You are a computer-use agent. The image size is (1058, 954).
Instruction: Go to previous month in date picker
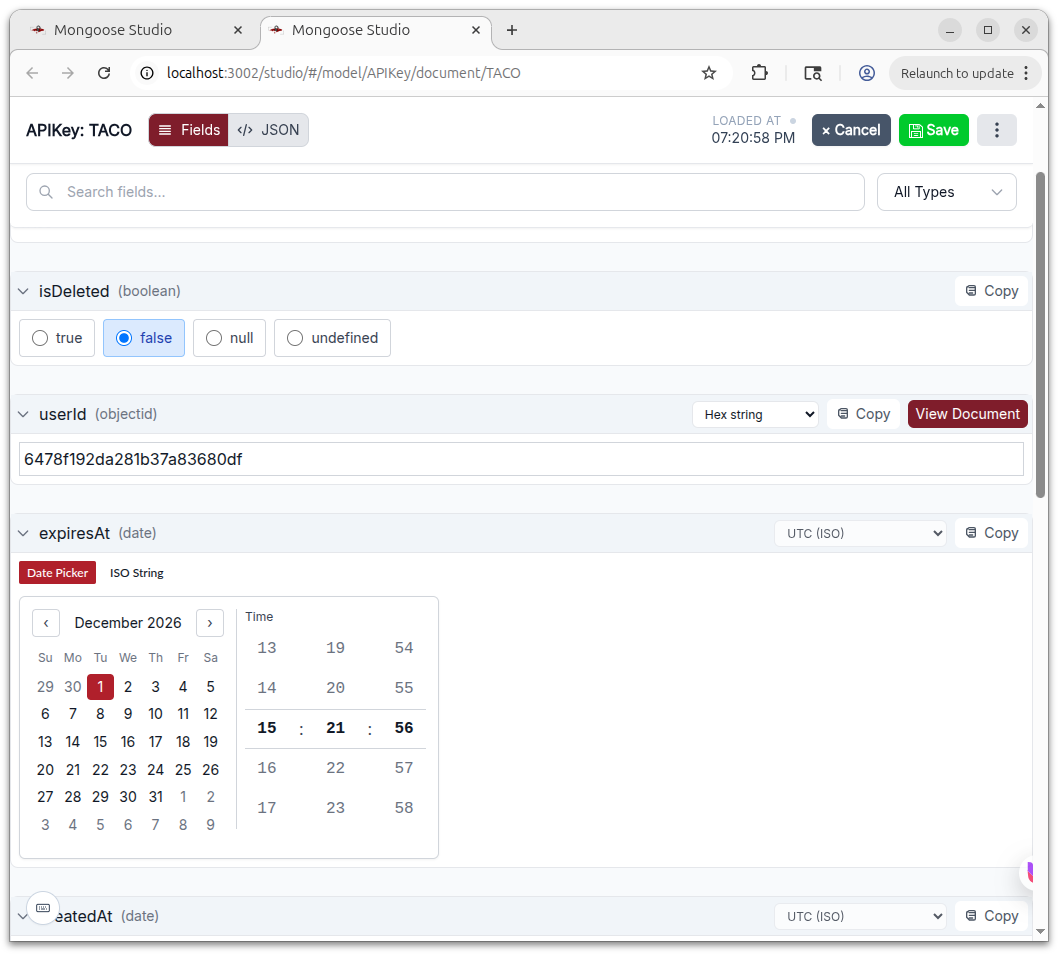[x=46, y=623]
